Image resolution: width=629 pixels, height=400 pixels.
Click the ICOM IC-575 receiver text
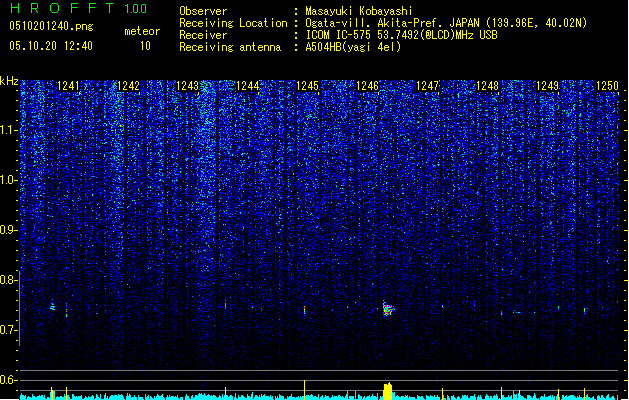401,35
